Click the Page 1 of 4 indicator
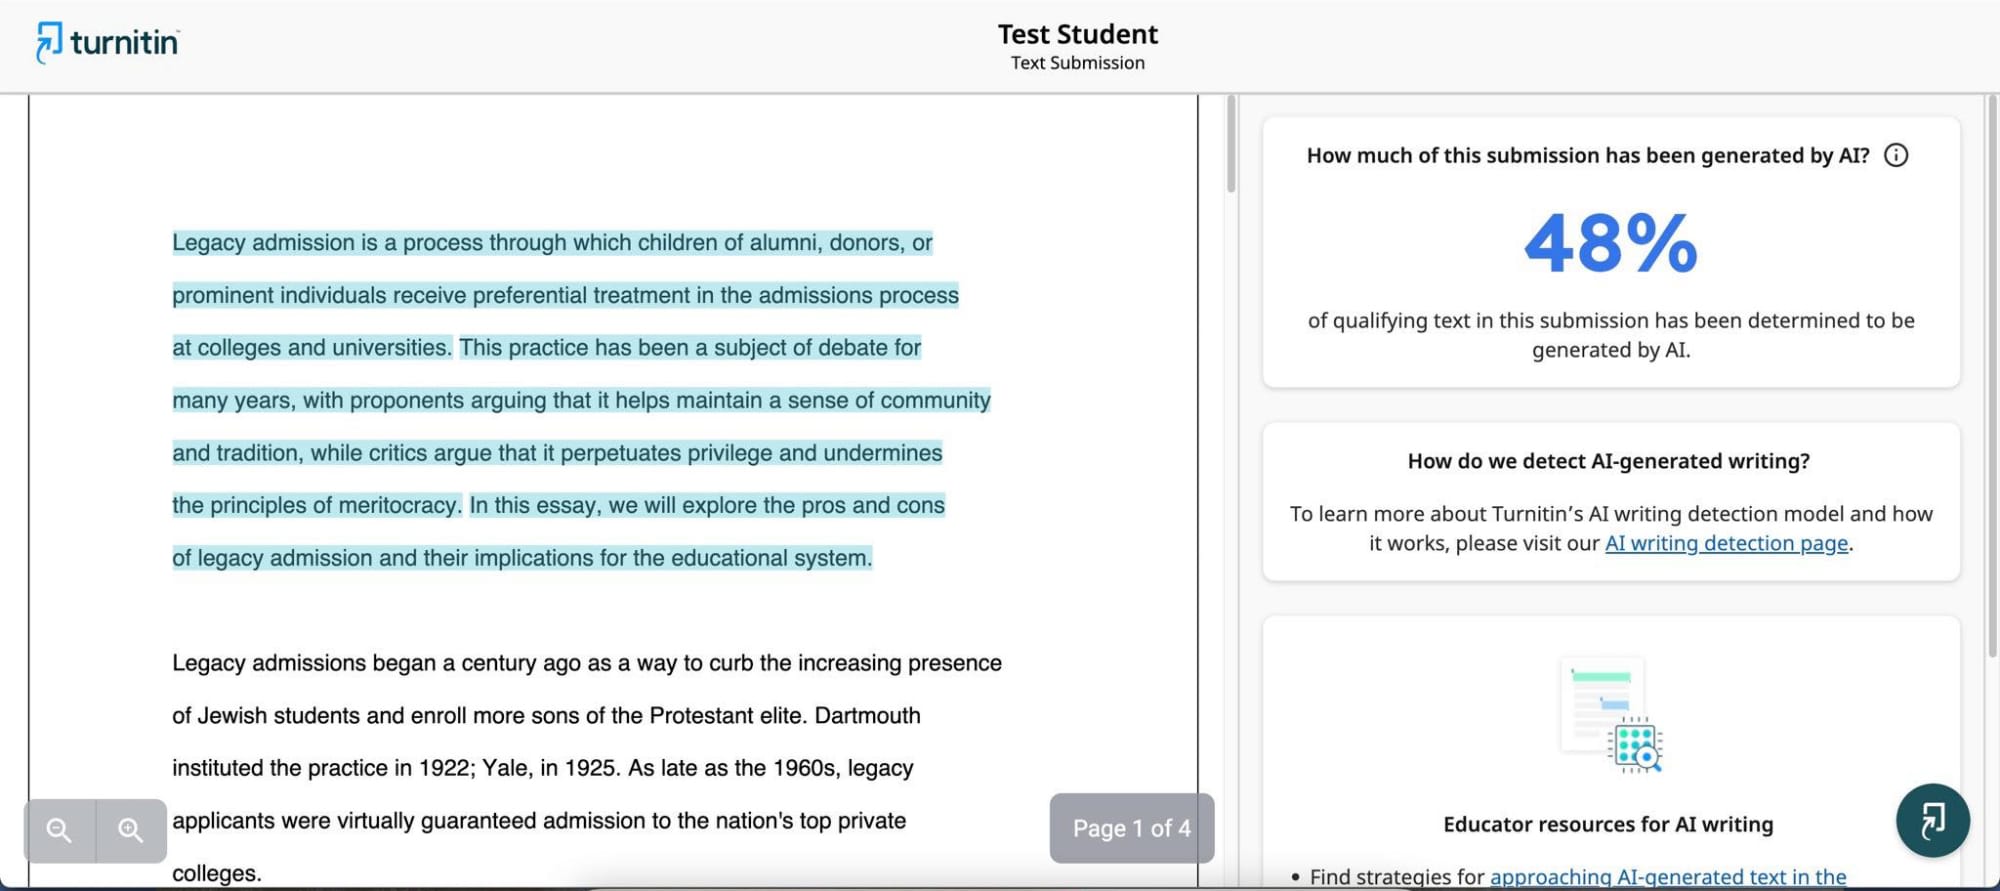This screenshot has width=2000, height=891. pyautogui.click(x=1131, y=828)
